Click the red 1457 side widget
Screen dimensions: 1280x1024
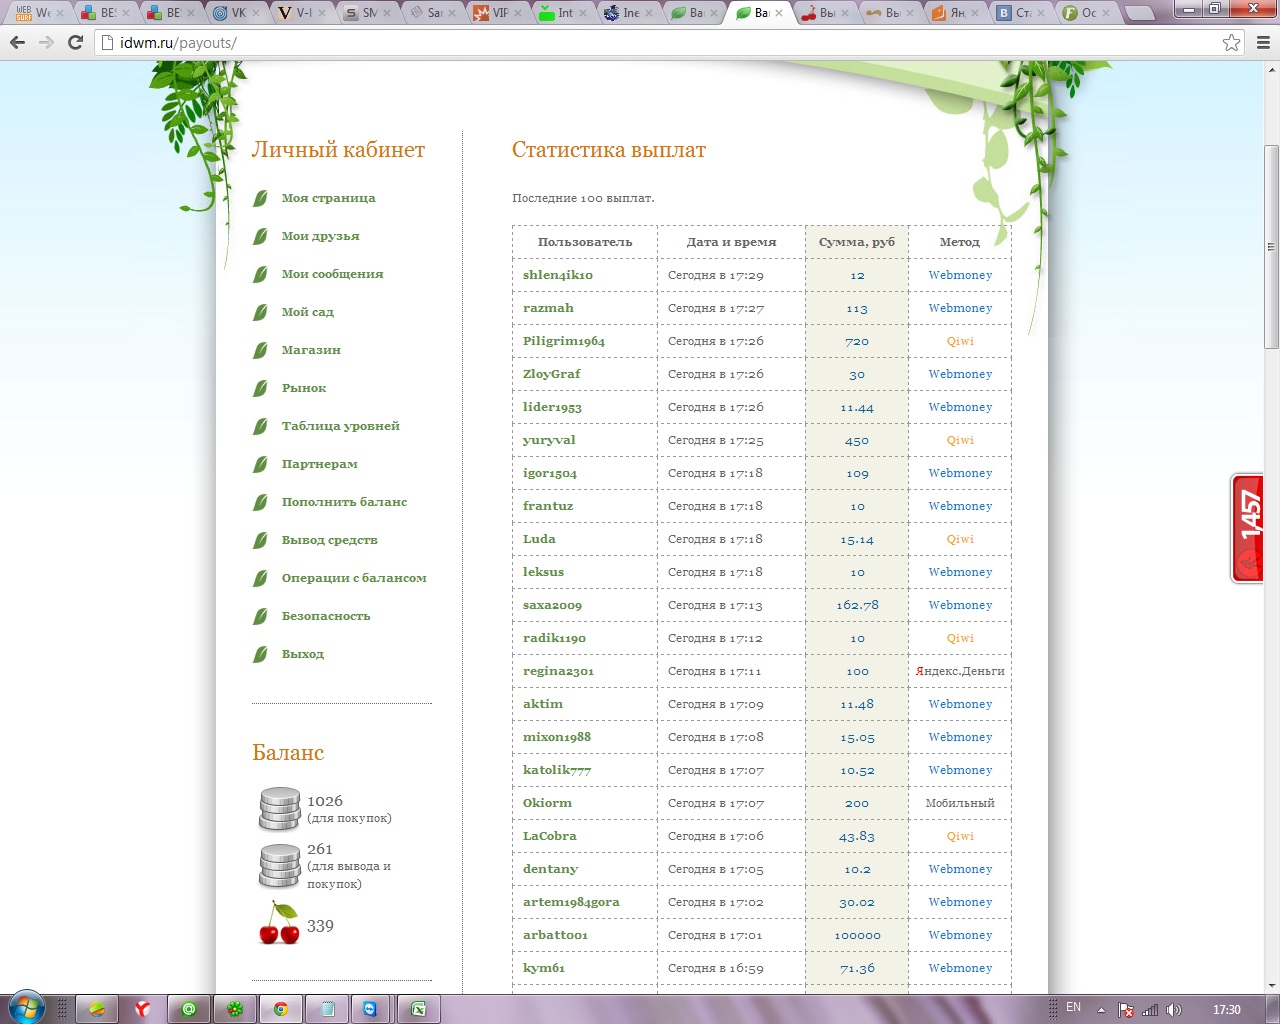click(x=1248, y=528)
